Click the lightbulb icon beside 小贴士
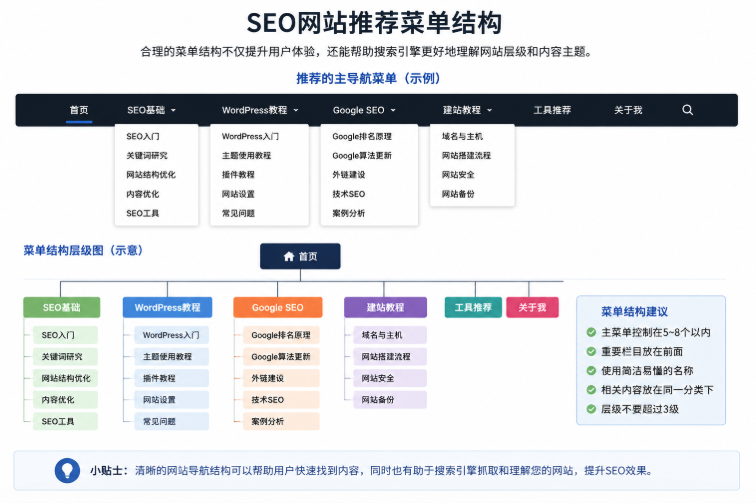This screenshot has width=756, height=503. [67, 470]
